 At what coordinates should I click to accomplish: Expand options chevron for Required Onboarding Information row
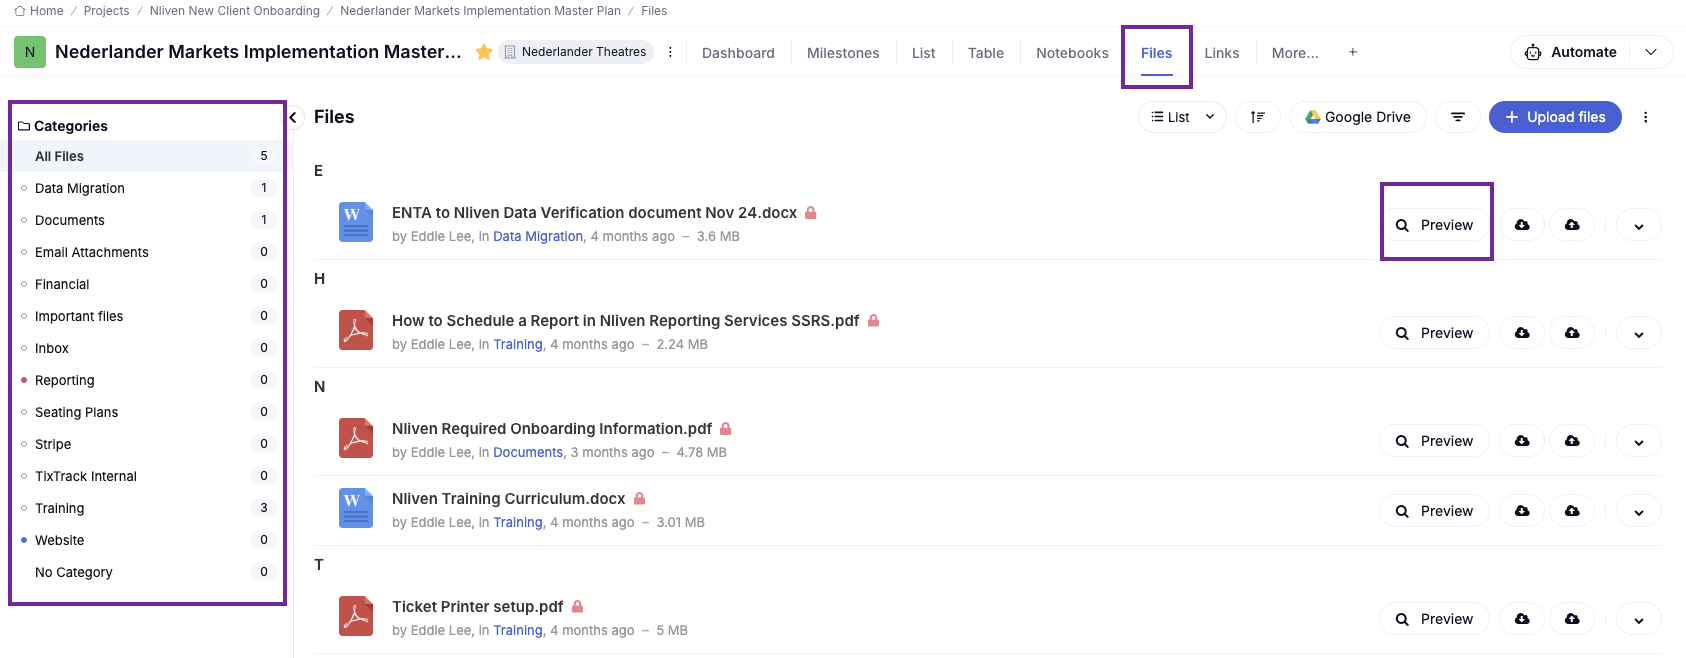click(x=1639, y=442)
